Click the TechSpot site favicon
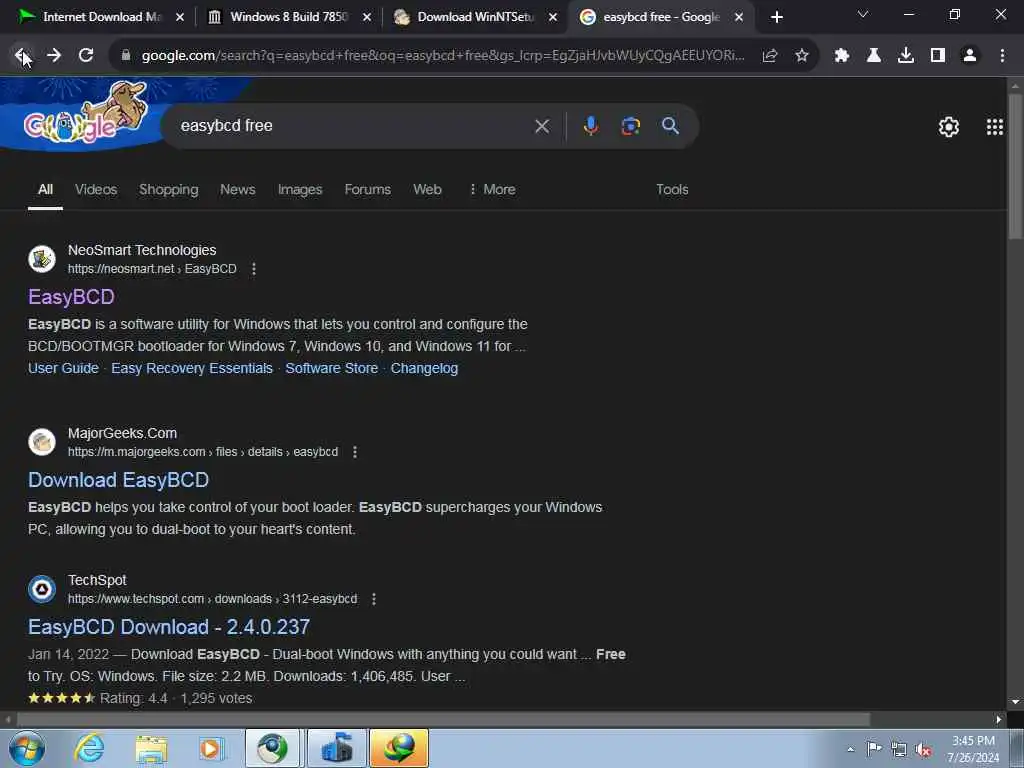The height and width of the screenshot is (768, 1024). pyautogui.click(x=42, y=589)
